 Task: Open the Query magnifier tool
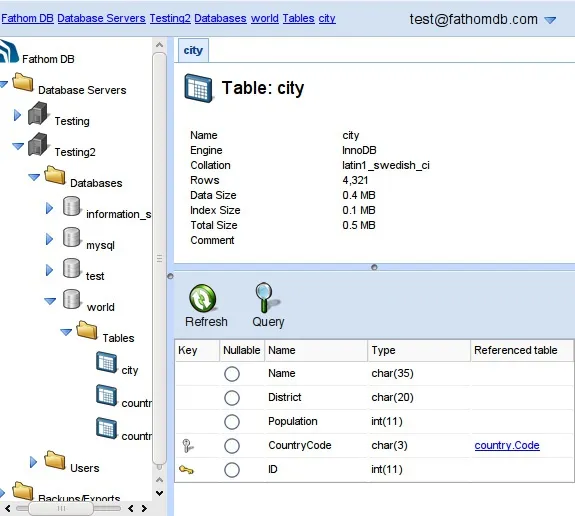(267, 297)
